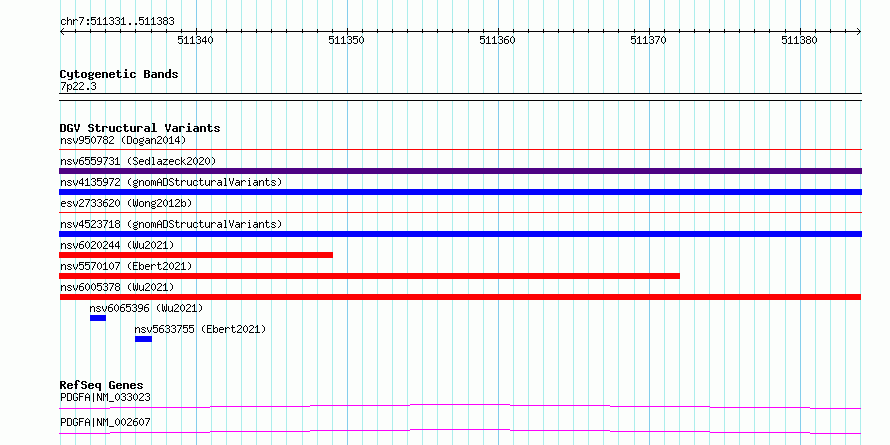The width and height of the screenshot is (890, 445).
Task: Select variant label nsv6559731 (Sedlazeck2020)
Action: 138,161
